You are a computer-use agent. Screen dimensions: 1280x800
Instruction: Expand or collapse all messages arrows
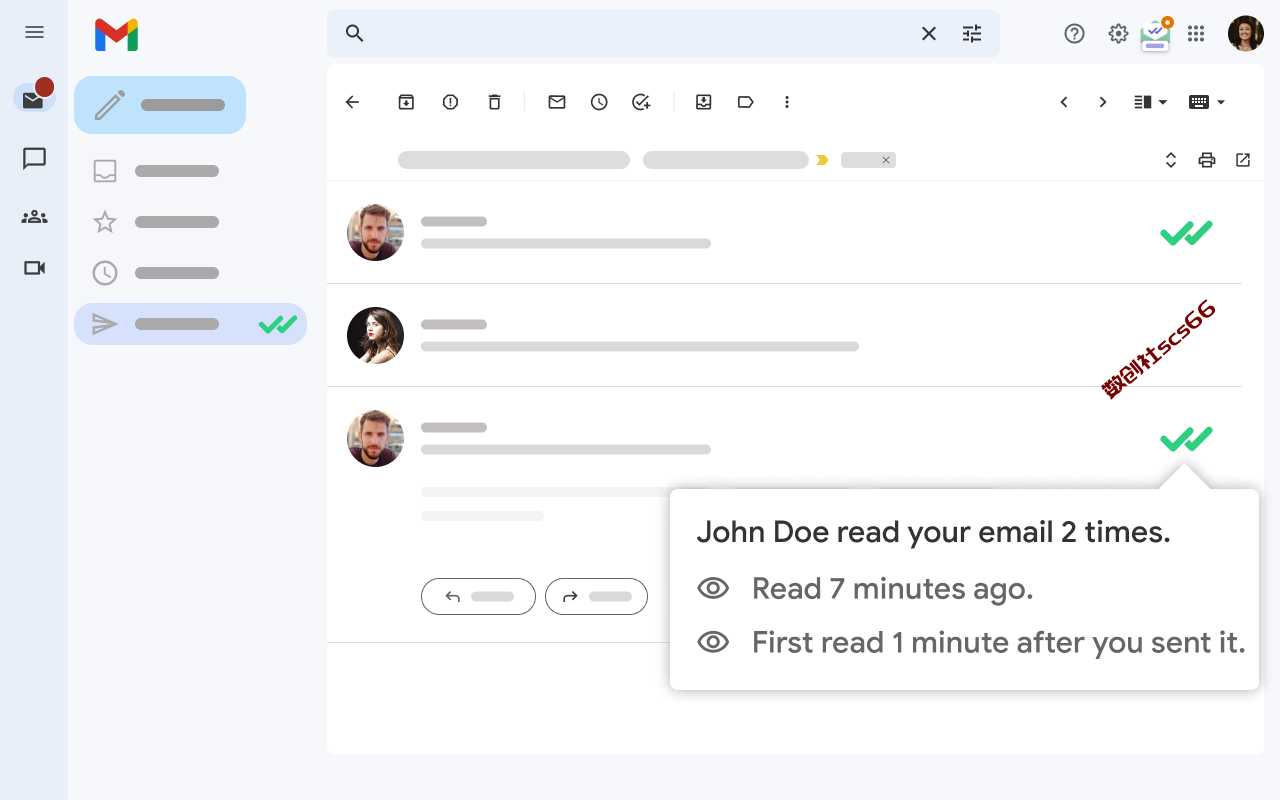coord(1171,160)
